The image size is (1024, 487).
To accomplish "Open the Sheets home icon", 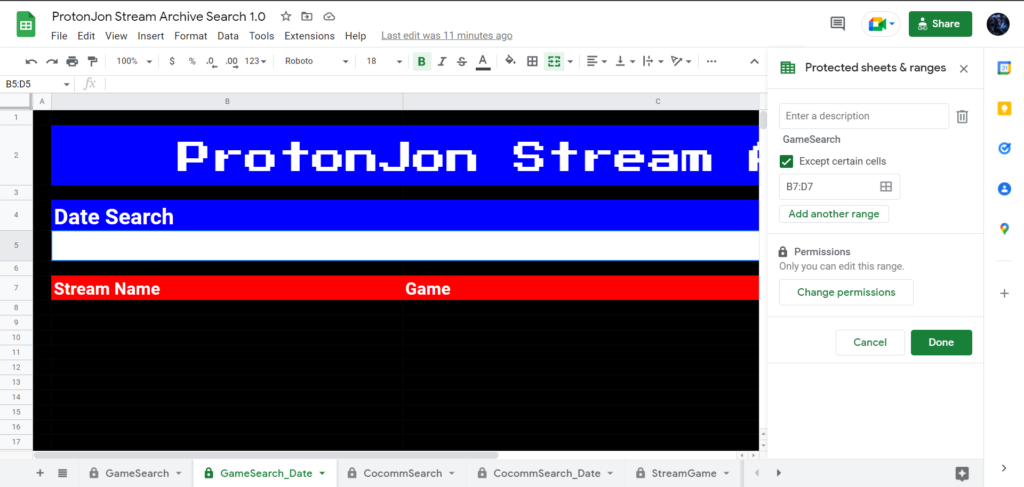I will pos(25,25).
